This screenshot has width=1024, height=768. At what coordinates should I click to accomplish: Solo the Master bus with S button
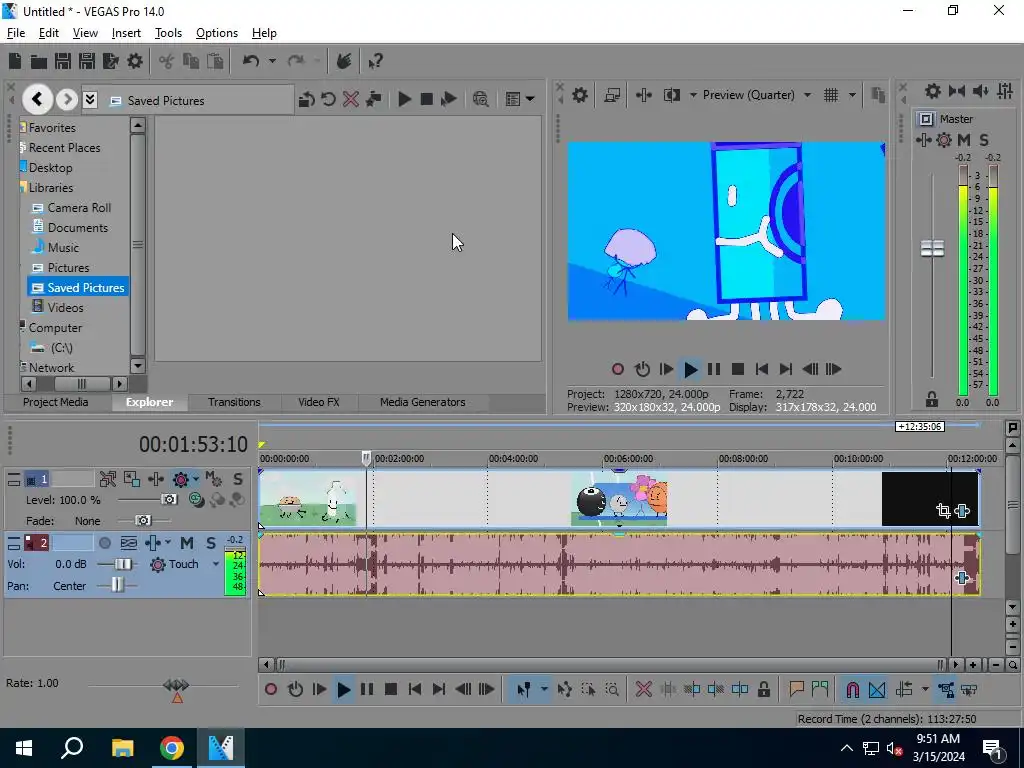984,140
